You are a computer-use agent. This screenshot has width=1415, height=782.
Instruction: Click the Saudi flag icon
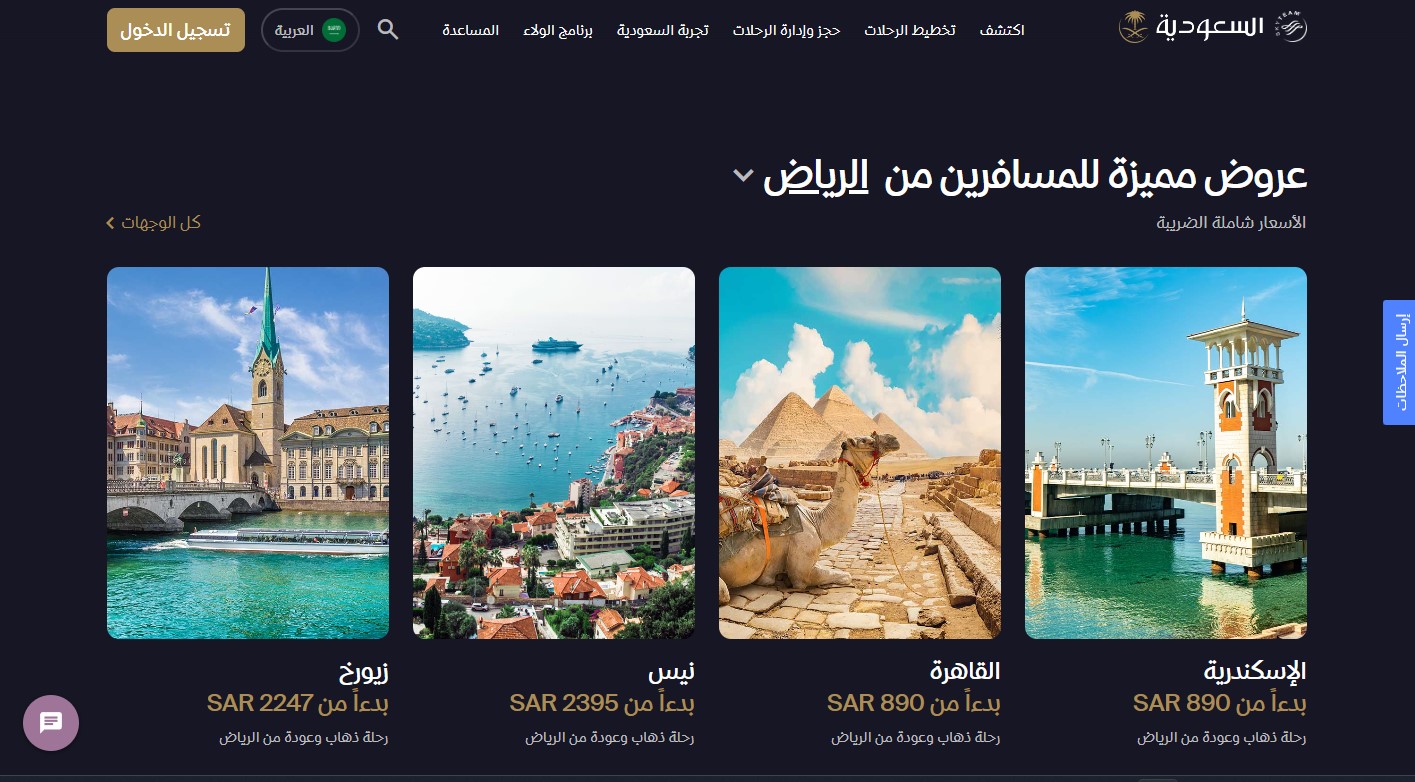pyautogui.click(x=334, y=30)
